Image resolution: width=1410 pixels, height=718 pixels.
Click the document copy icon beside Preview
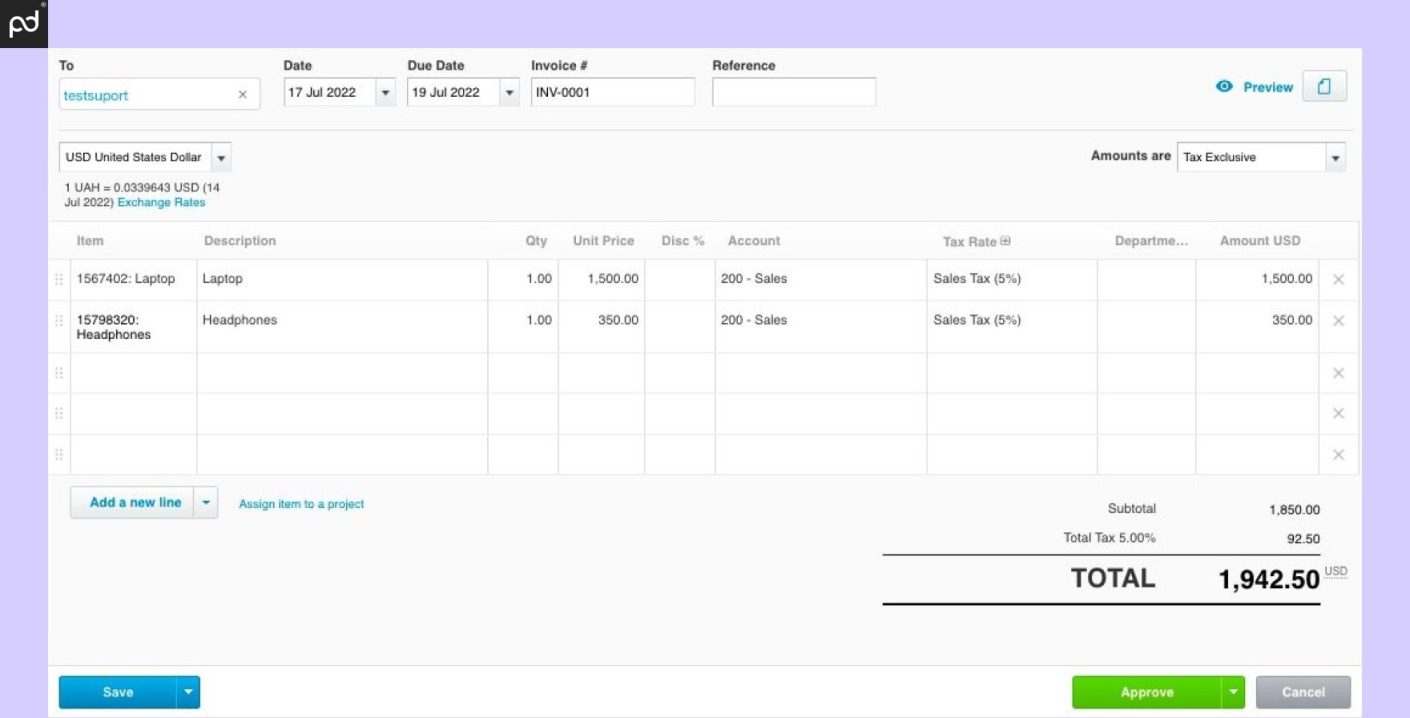(x=1325, y=85)
